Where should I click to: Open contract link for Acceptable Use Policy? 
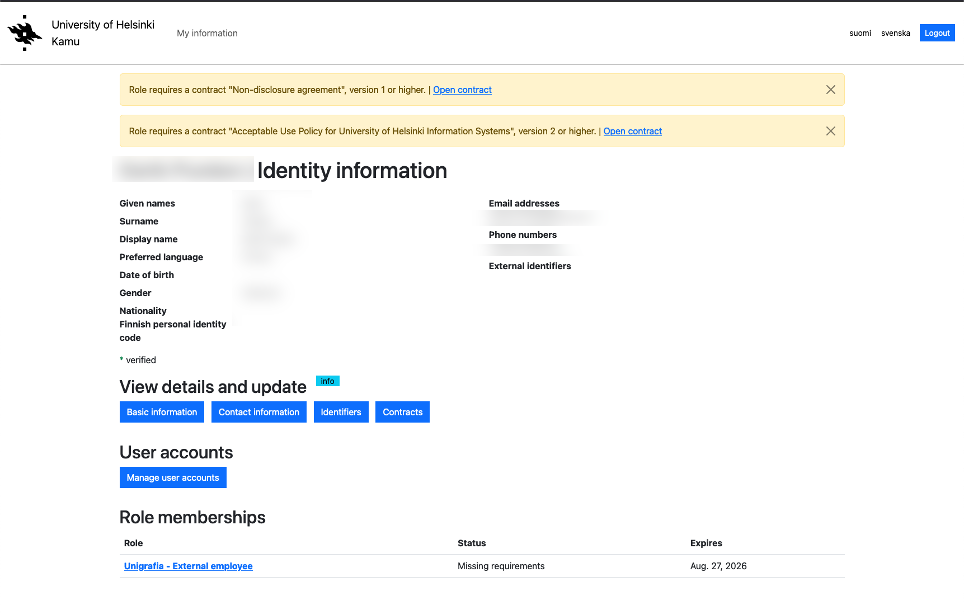click(632, 131)
